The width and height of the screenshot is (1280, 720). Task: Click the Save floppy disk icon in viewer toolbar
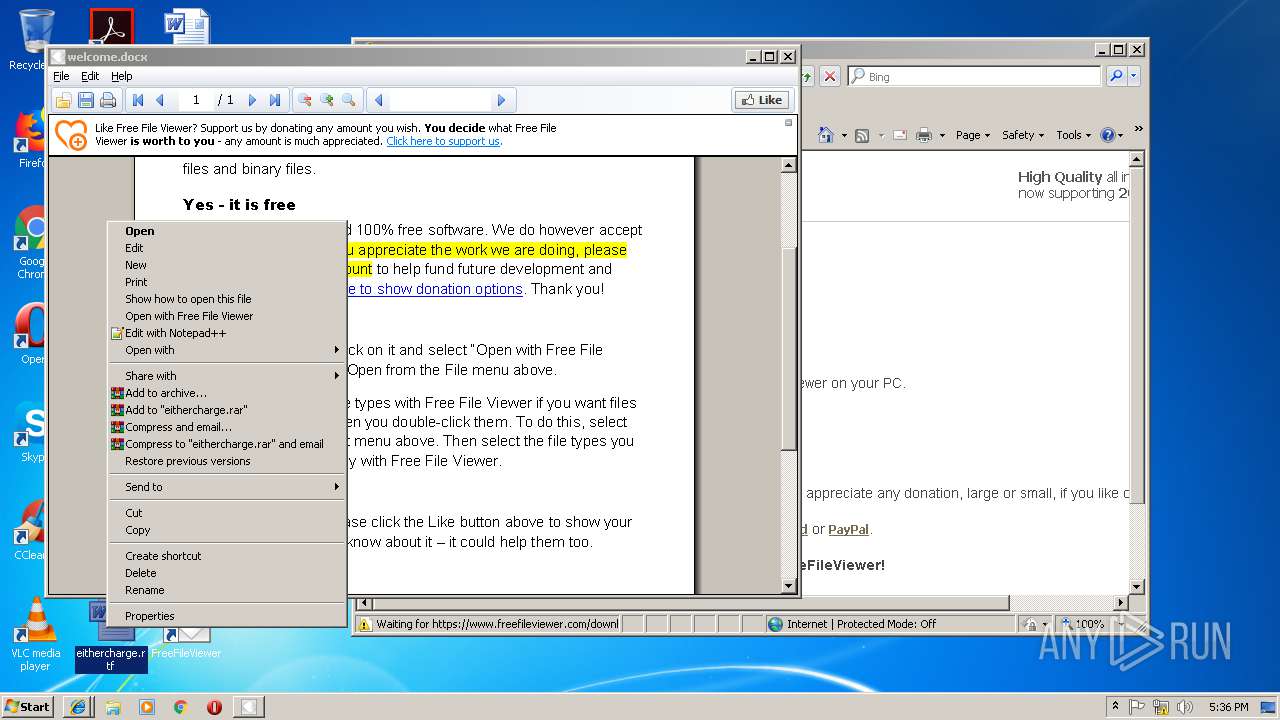click(86, 100)
